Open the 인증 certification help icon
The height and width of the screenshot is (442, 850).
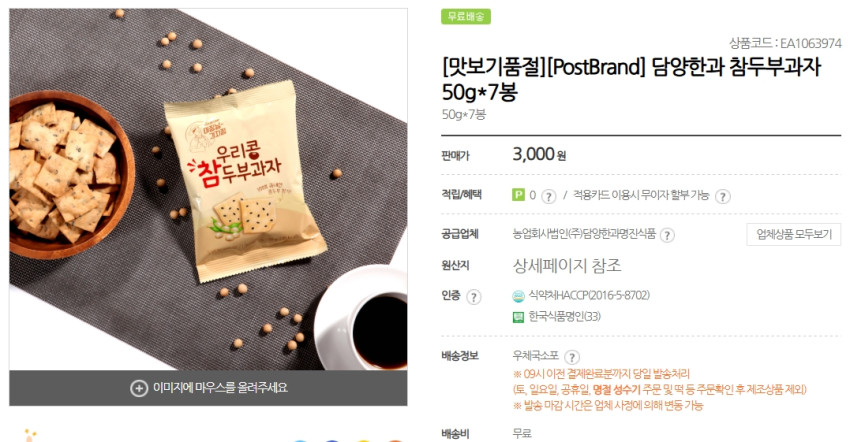(x=474, y=297)
